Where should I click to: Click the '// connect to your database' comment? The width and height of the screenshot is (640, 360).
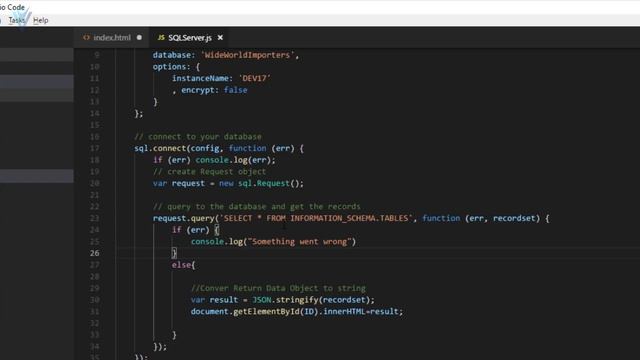tap(198, 137)
